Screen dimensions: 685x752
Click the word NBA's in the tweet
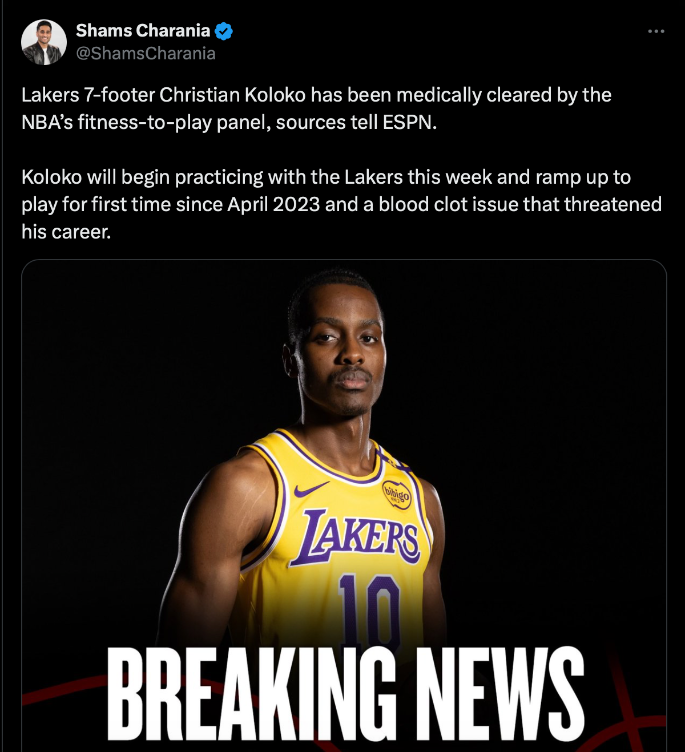click(x=47, y=122)
